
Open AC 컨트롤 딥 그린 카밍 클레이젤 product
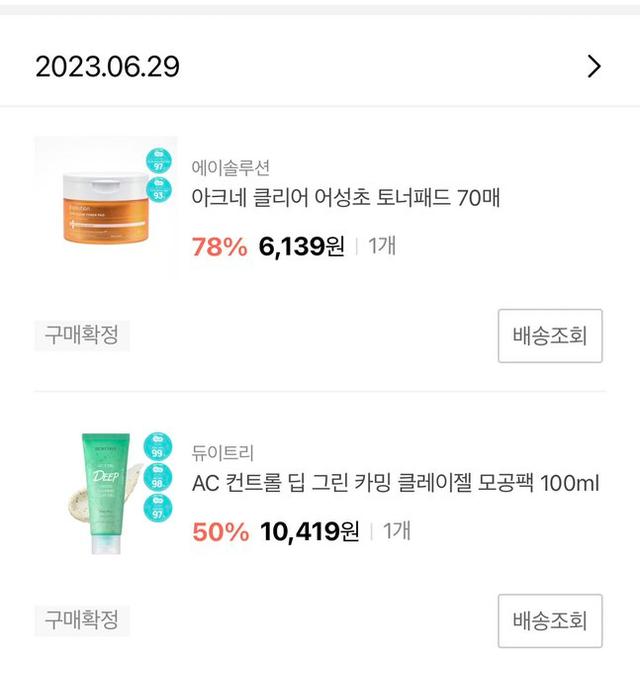coord(395,484)
